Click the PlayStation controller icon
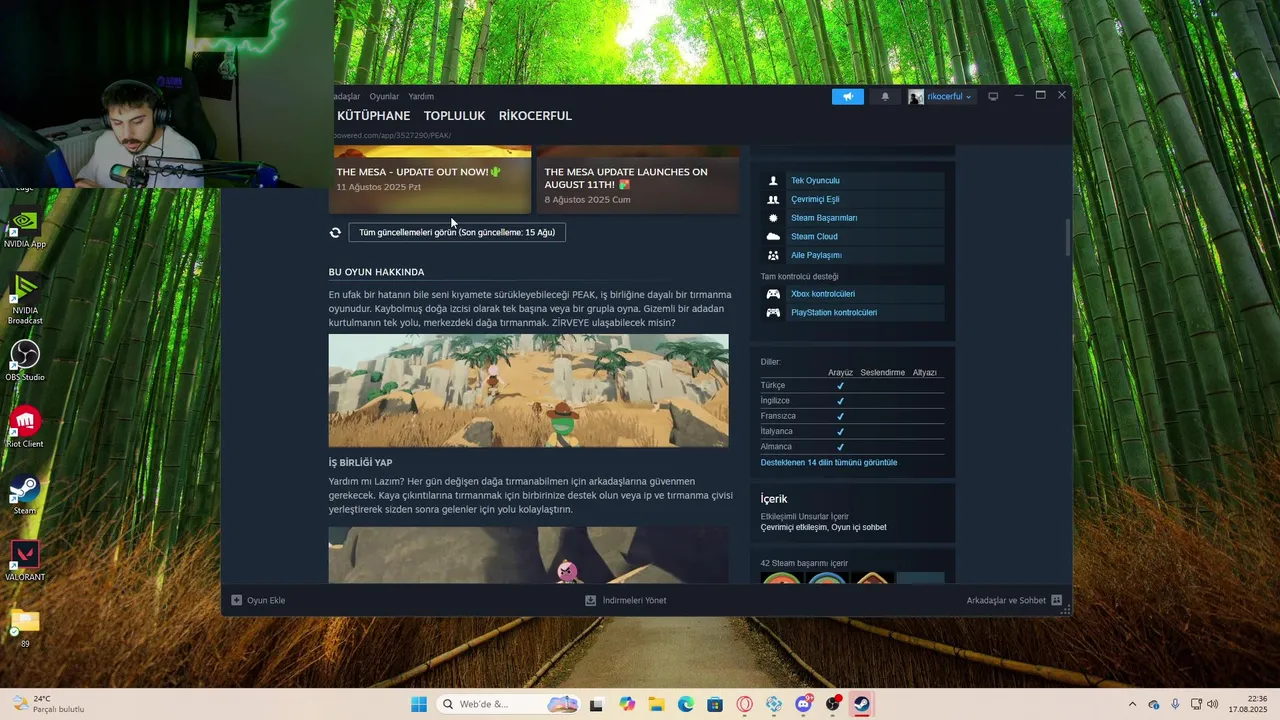This screenshot has height=720, width=1280. [773, 313]
